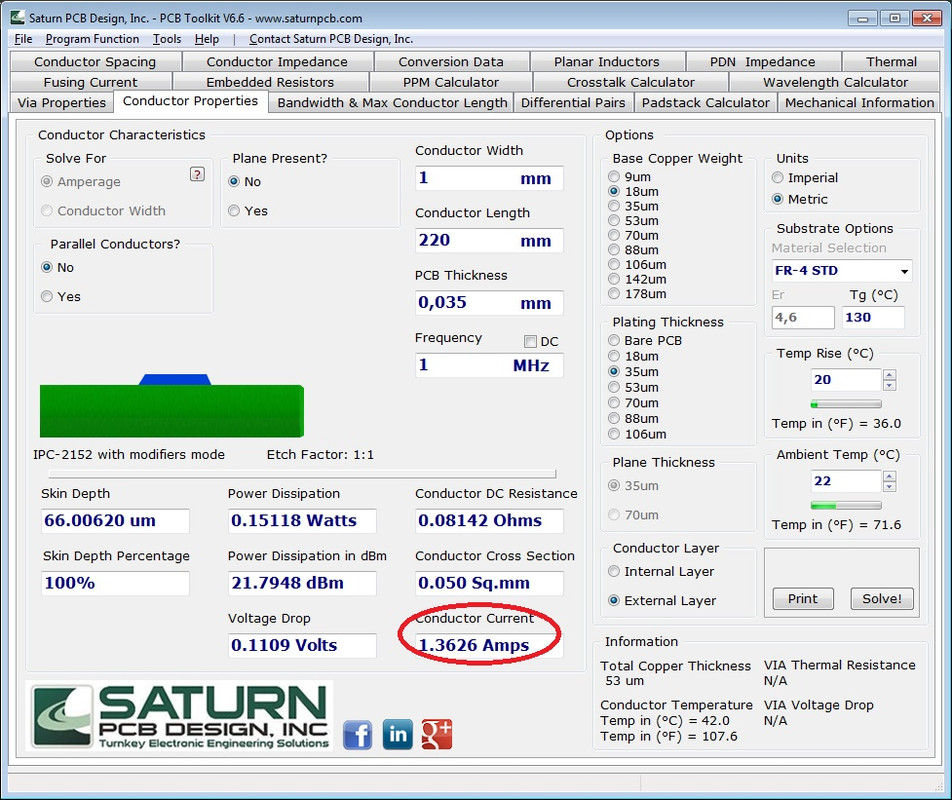952x800 pixels.
Task: Open the Program Function menu
Action: pos(92,39)
